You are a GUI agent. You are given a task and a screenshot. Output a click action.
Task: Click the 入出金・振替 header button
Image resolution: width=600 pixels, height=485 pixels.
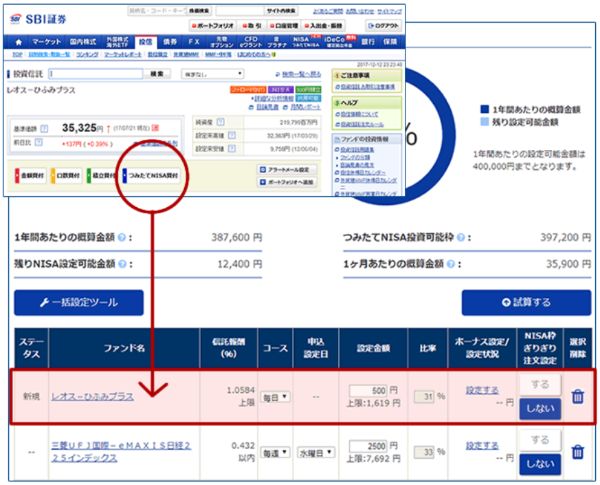tap(323, 26)
